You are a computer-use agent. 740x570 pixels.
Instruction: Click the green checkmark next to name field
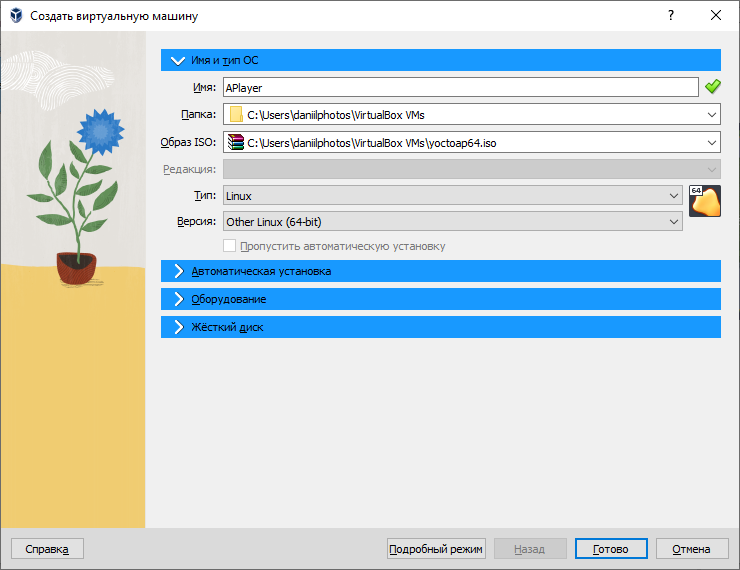[x=712, y=87]
